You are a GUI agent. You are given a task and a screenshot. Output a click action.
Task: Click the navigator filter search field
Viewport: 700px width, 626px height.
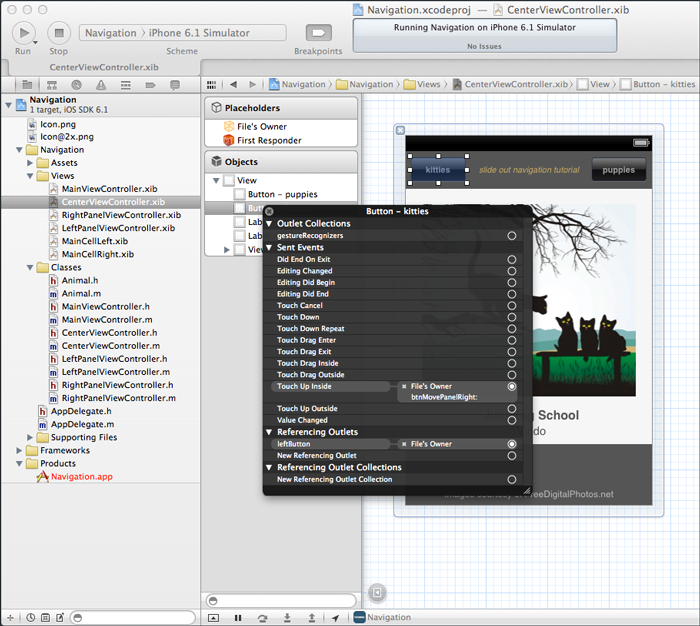coord(133,618)
